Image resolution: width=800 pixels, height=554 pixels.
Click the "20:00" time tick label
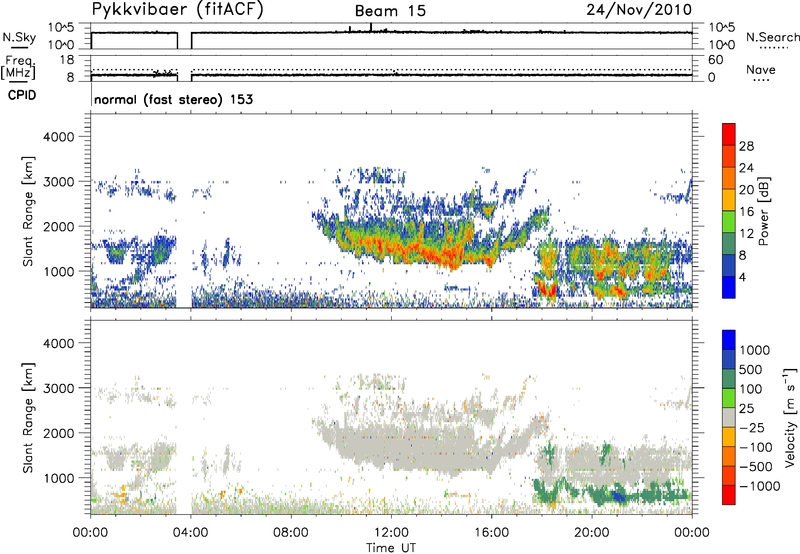[591, 533]
